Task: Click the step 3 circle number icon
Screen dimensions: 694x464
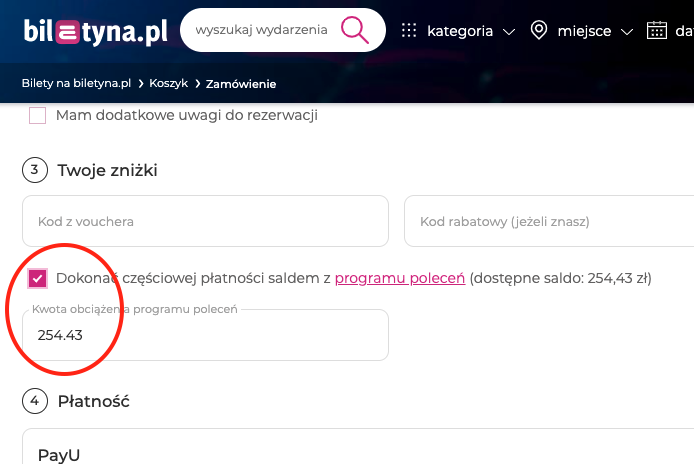Action: click(x=35, y=170)
